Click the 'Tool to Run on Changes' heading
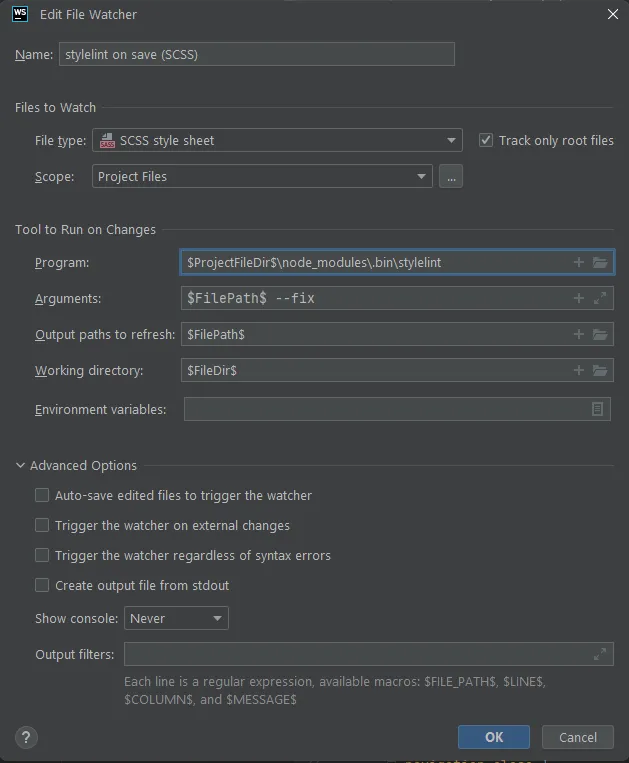 (x=85, y=230)
